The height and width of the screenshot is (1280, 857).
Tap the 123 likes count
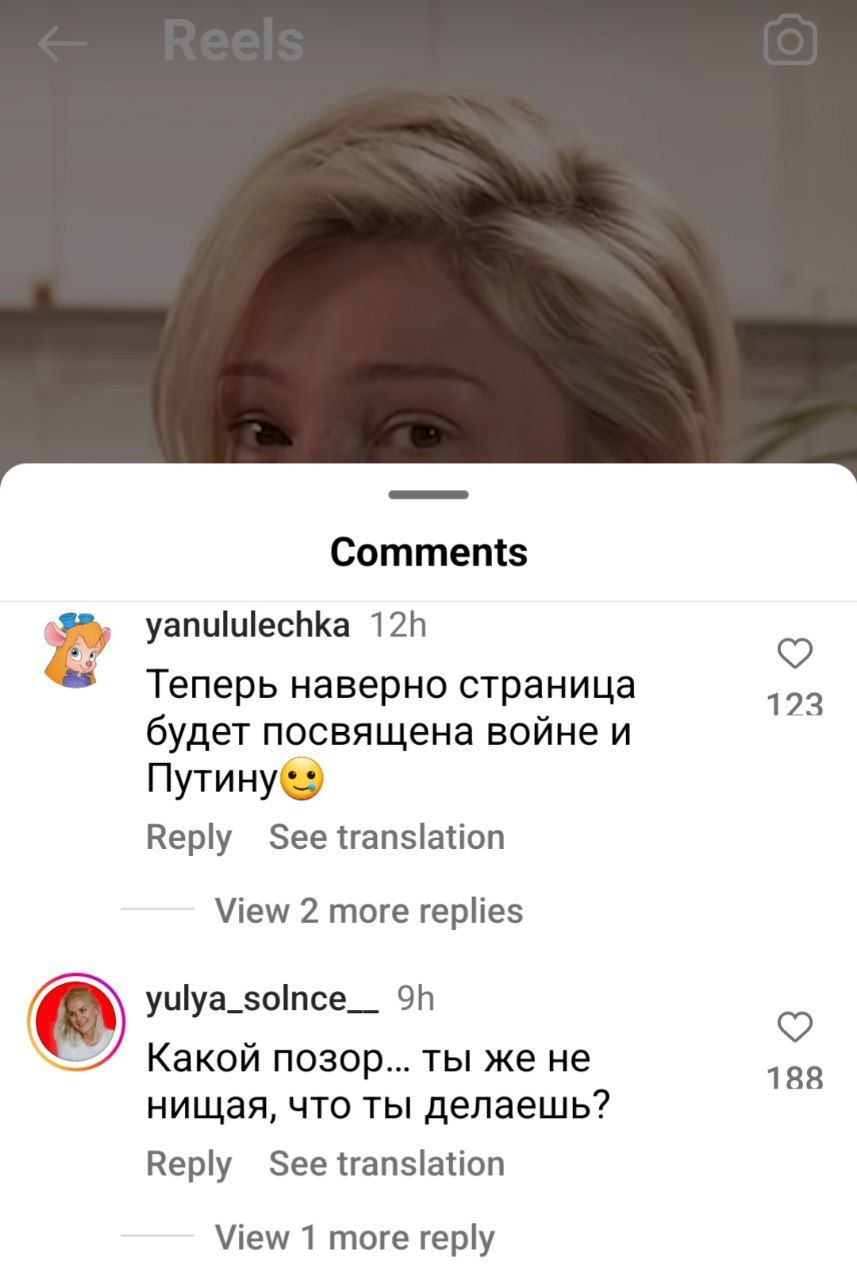tap(795, 705)
